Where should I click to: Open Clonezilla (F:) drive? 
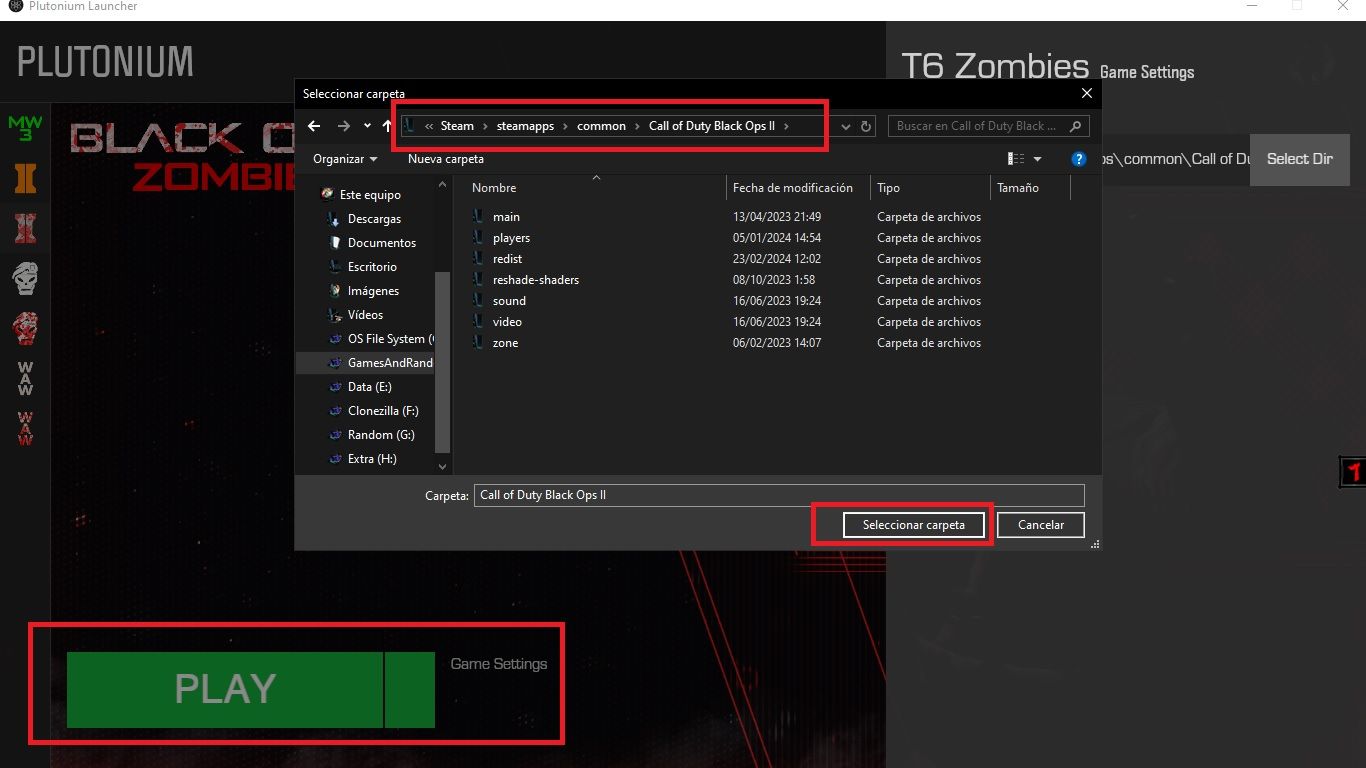[x=383, y=411]
